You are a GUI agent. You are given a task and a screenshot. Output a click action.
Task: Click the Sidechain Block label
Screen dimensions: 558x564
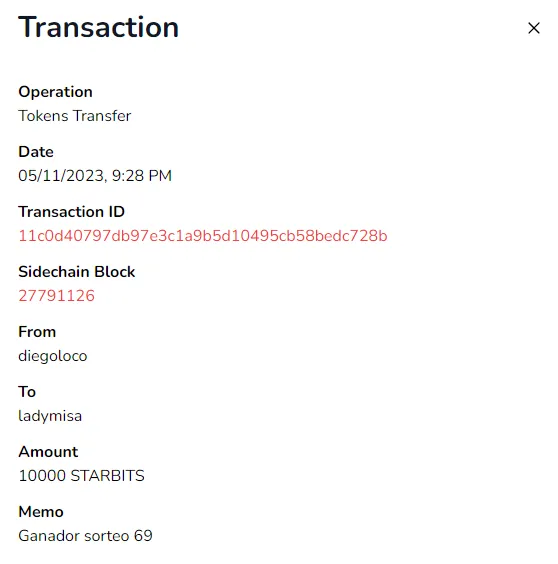click(77, 272)
